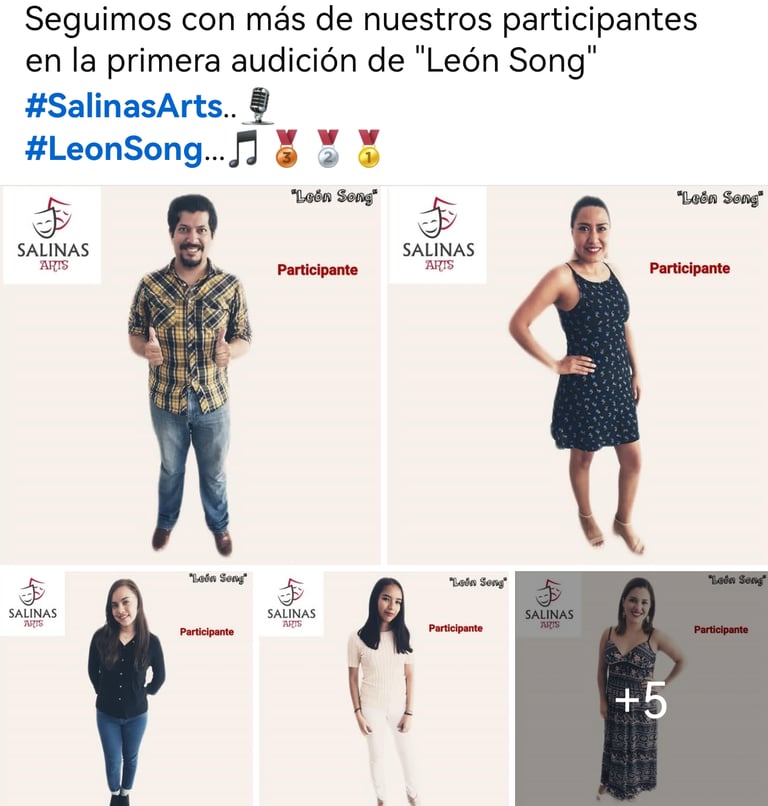This screenshot has width=768, height=806.
Task: Click Participante label beside floral-dress woman
Action: coord(689,268)
